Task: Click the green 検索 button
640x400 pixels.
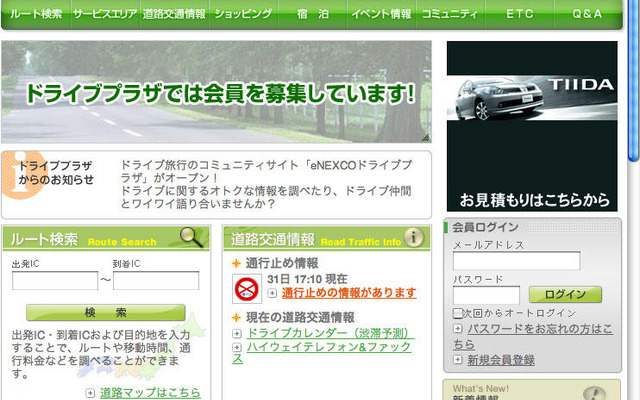Action: pyautogui.click(x=106, y=313)
